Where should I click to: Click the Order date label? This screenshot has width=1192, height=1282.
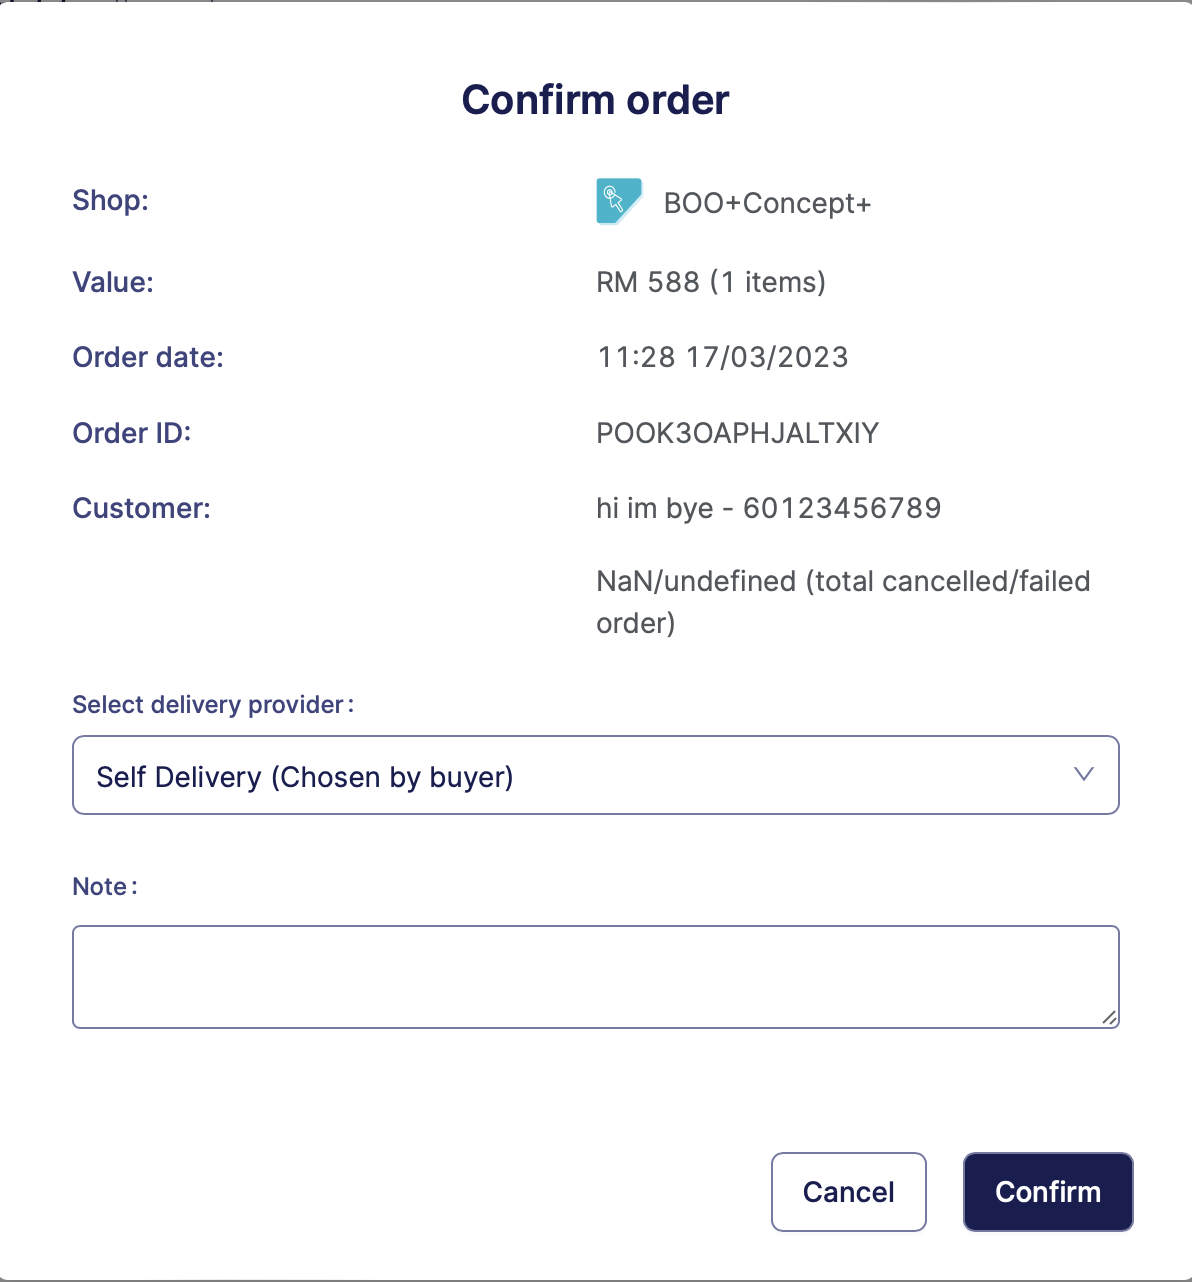pos(148,357)
